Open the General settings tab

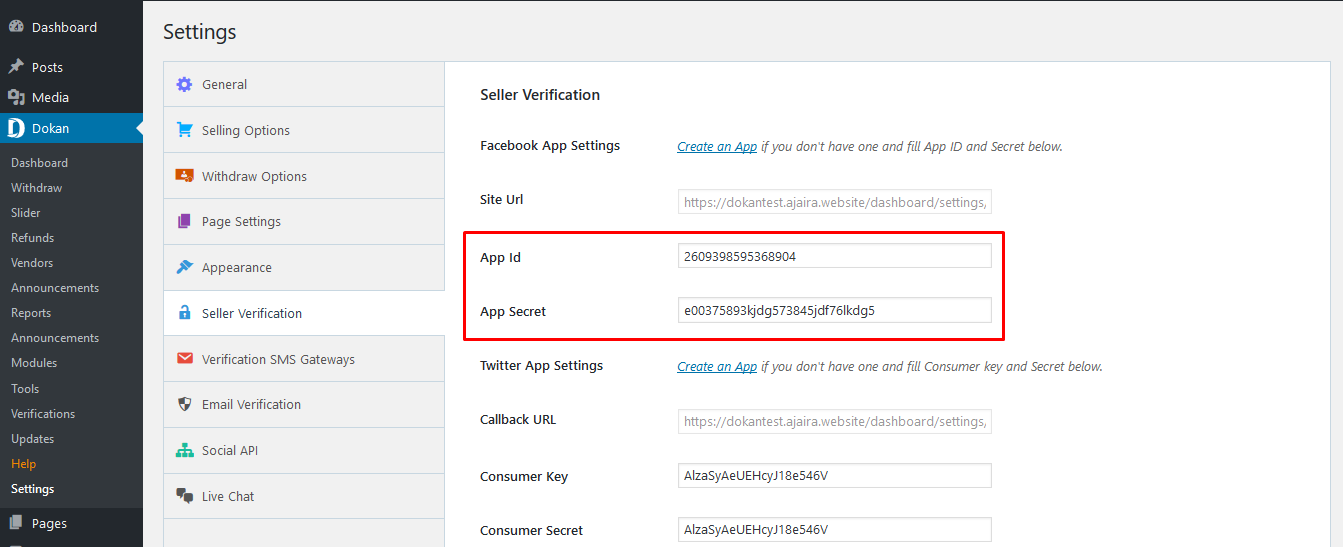304,84
